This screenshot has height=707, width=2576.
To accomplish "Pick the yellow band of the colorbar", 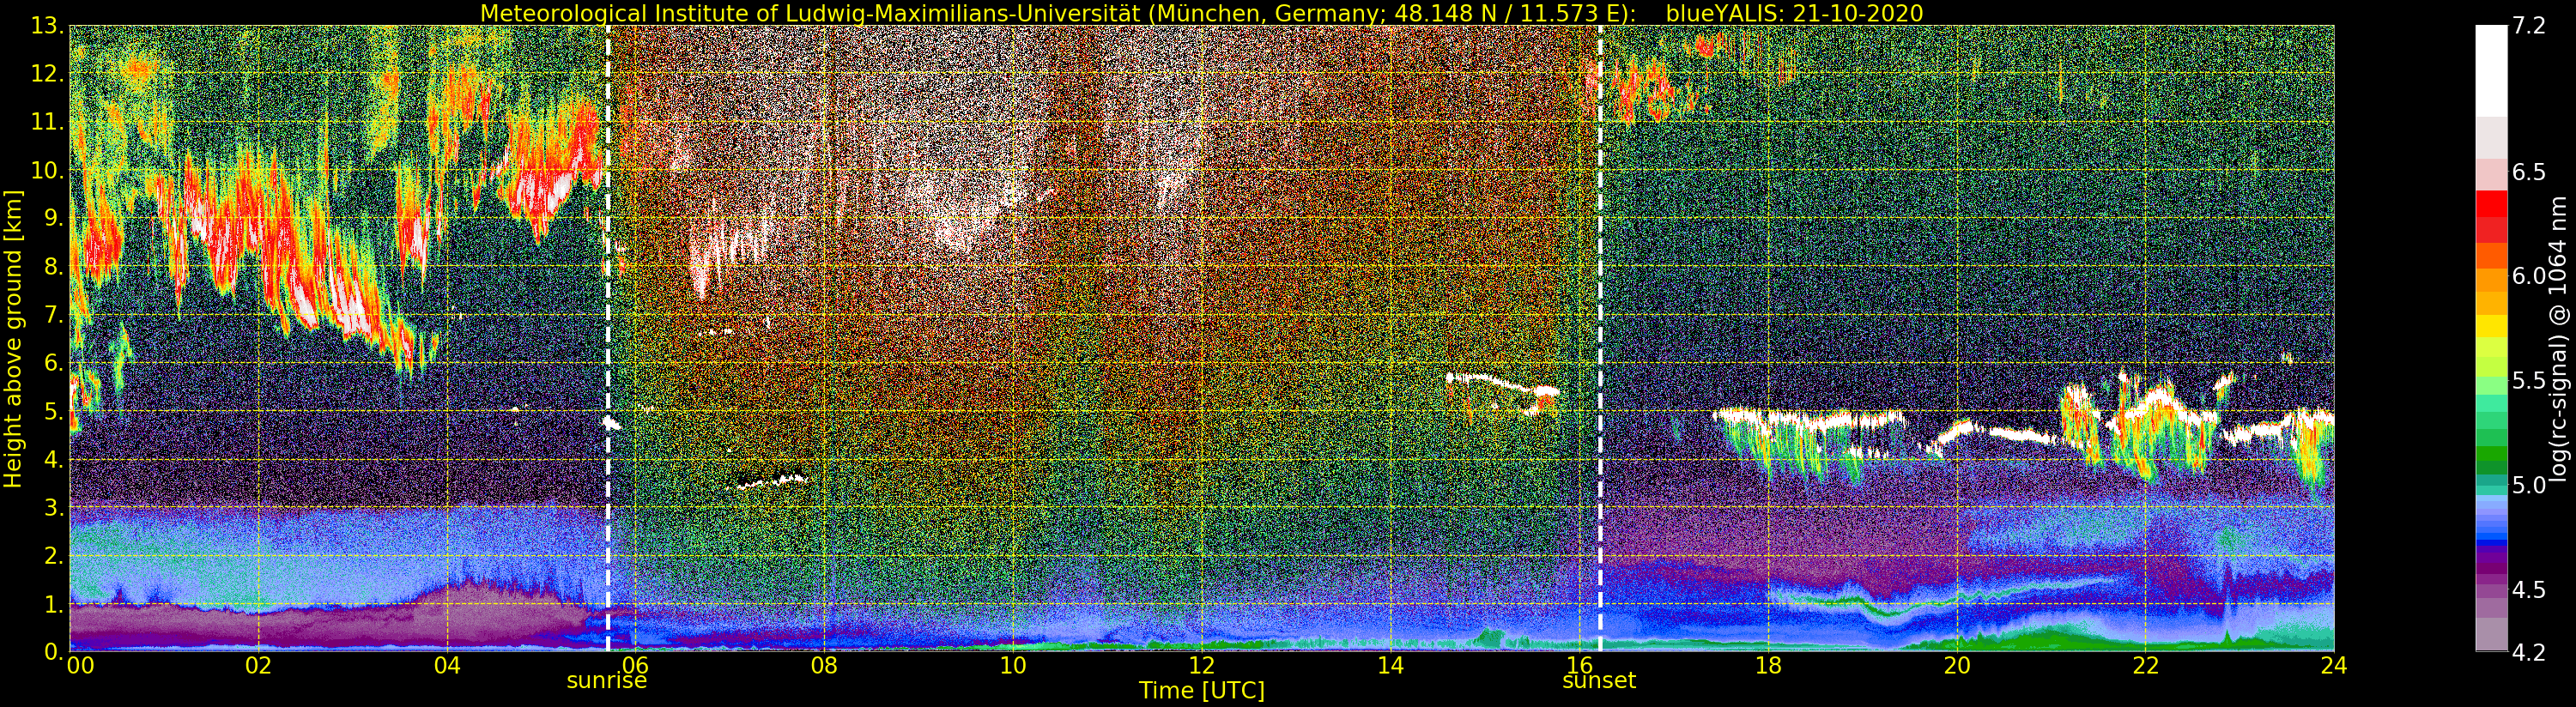I will tap(2491, 326).
